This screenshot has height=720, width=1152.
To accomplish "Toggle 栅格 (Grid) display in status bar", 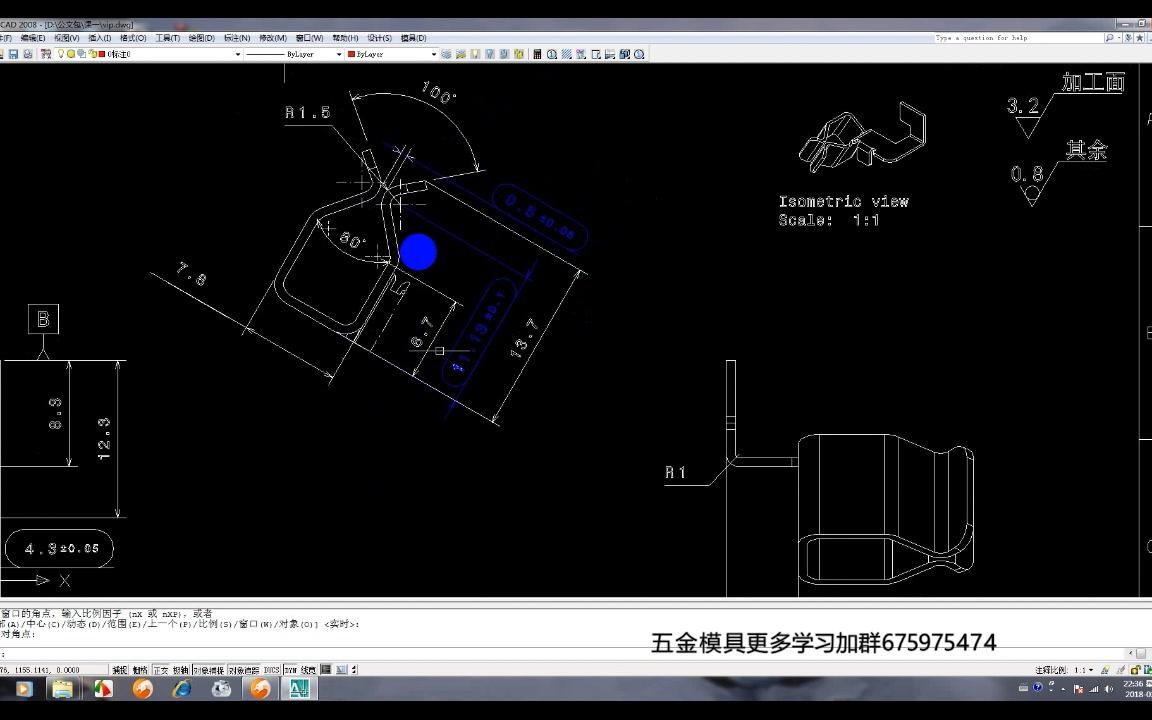I will point(141,669).
